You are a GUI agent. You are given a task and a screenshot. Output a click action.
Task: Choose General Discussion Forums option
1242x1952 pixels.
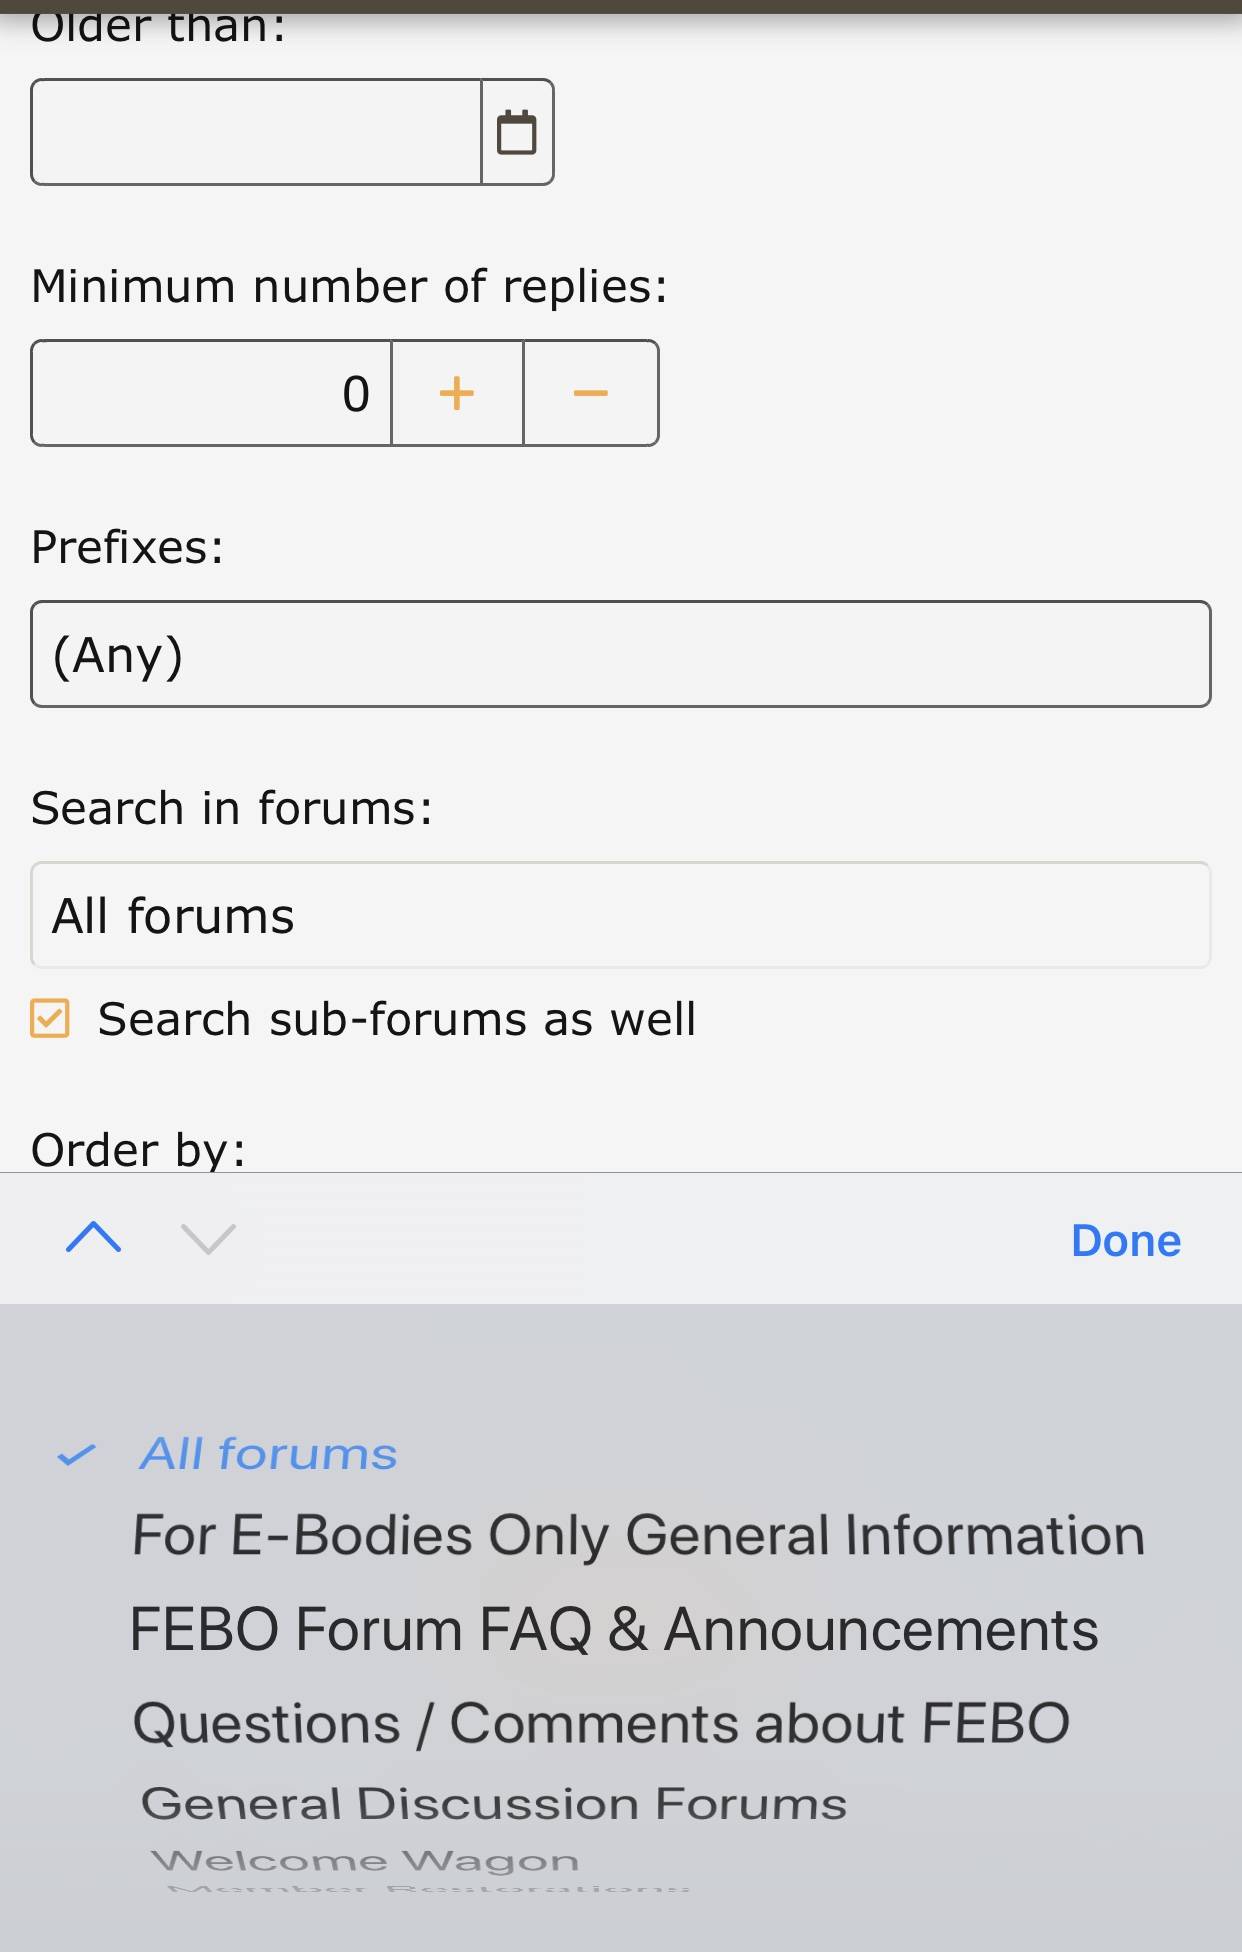[494, 1805]
